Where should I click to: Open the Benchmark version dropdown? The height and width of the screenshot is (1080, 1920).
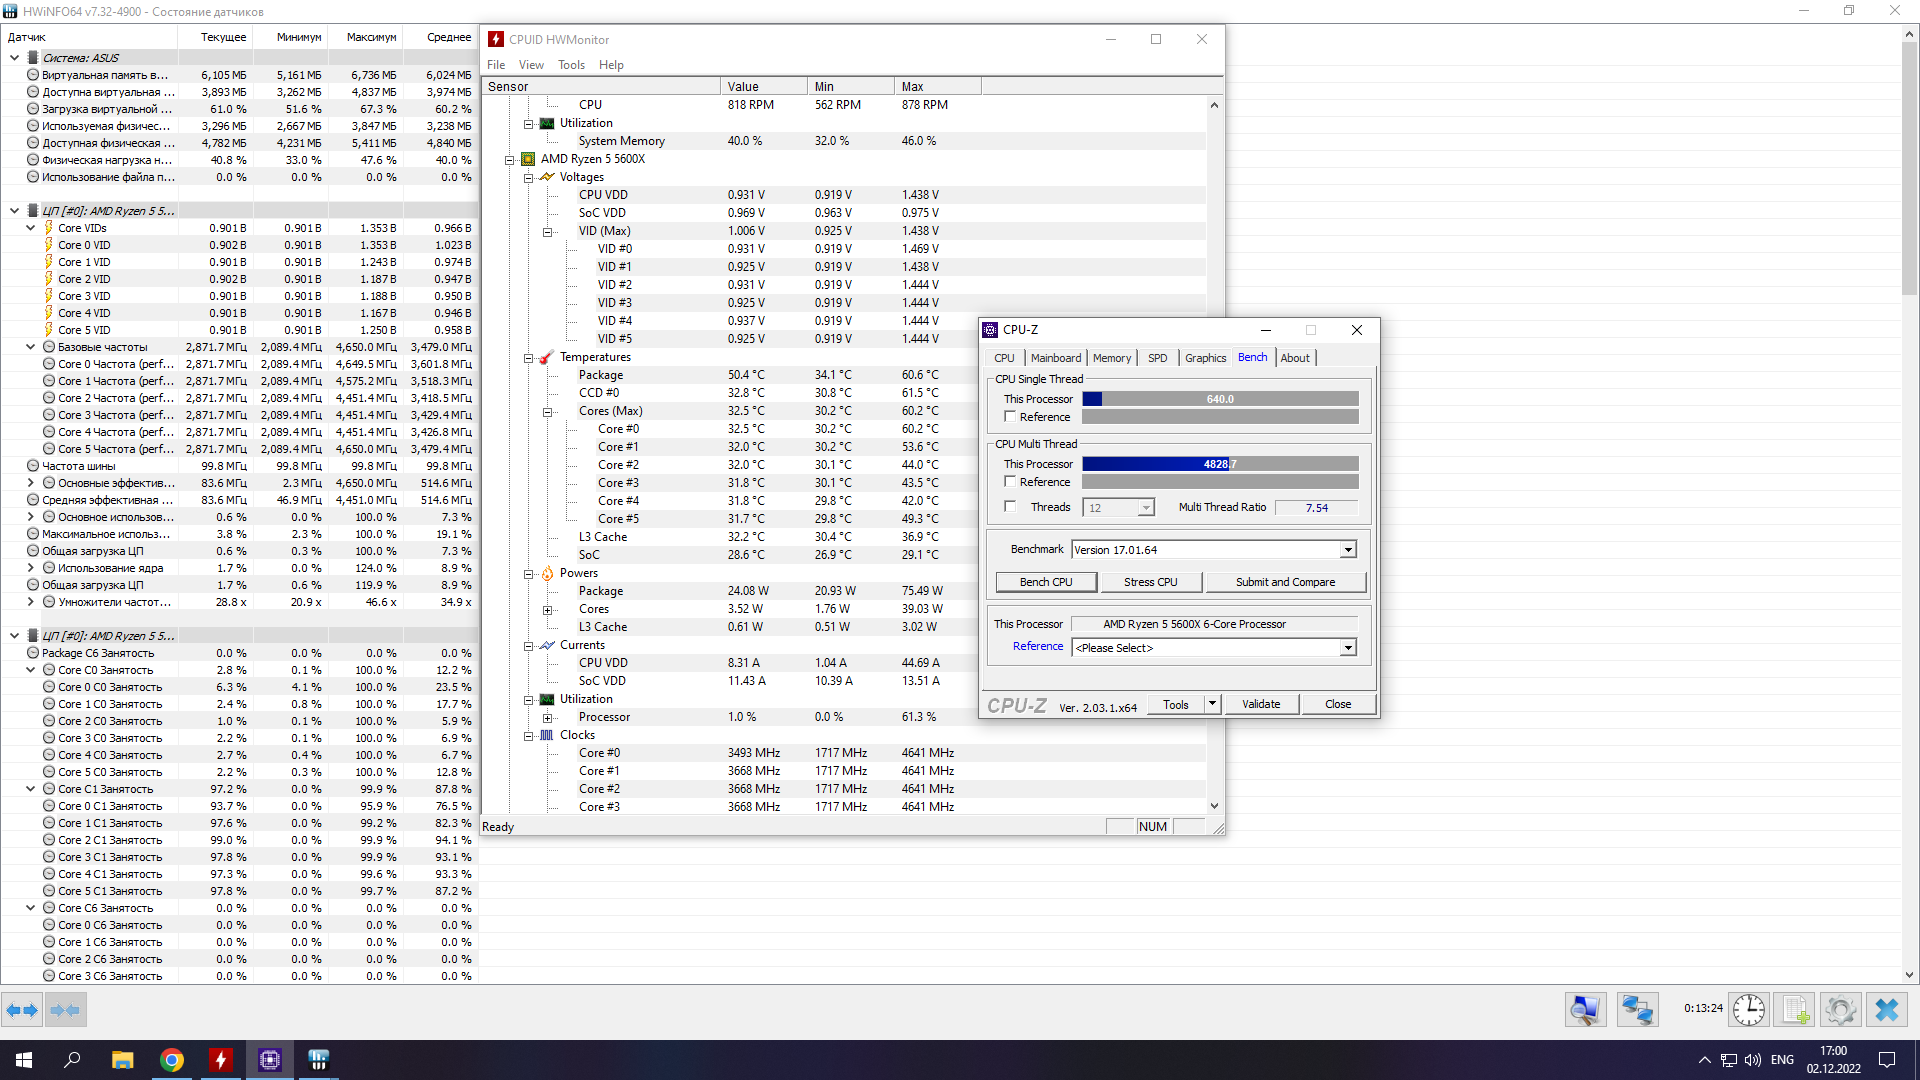1348,550
